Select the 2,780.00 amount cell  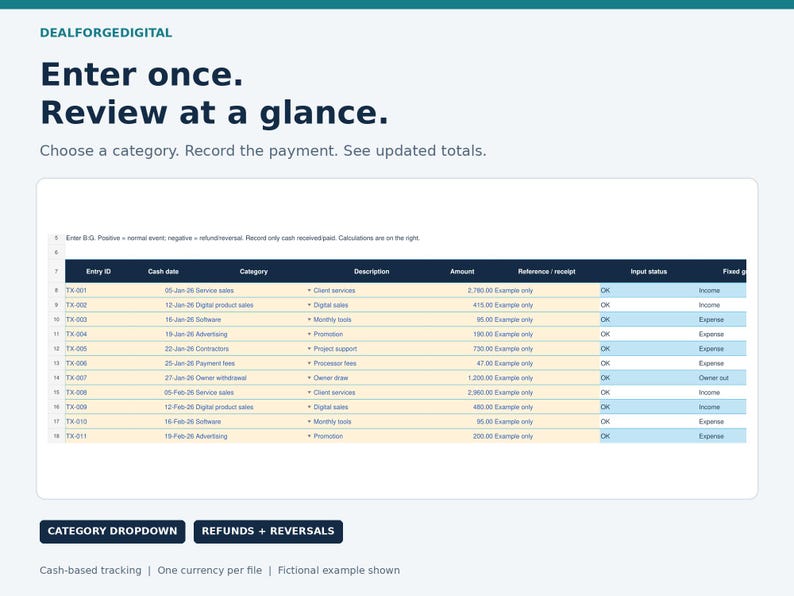click(x=480, y=291)
